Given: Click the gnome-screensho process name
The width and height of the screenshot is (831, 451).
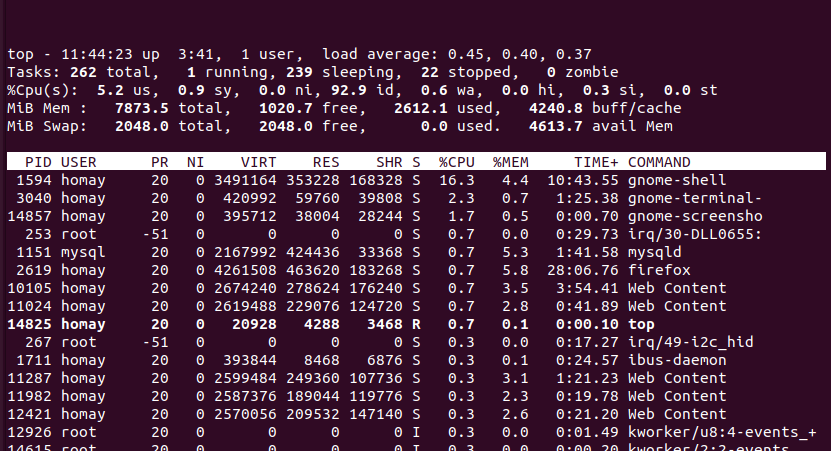Looking at the screenshot, I should coord(695,216).
